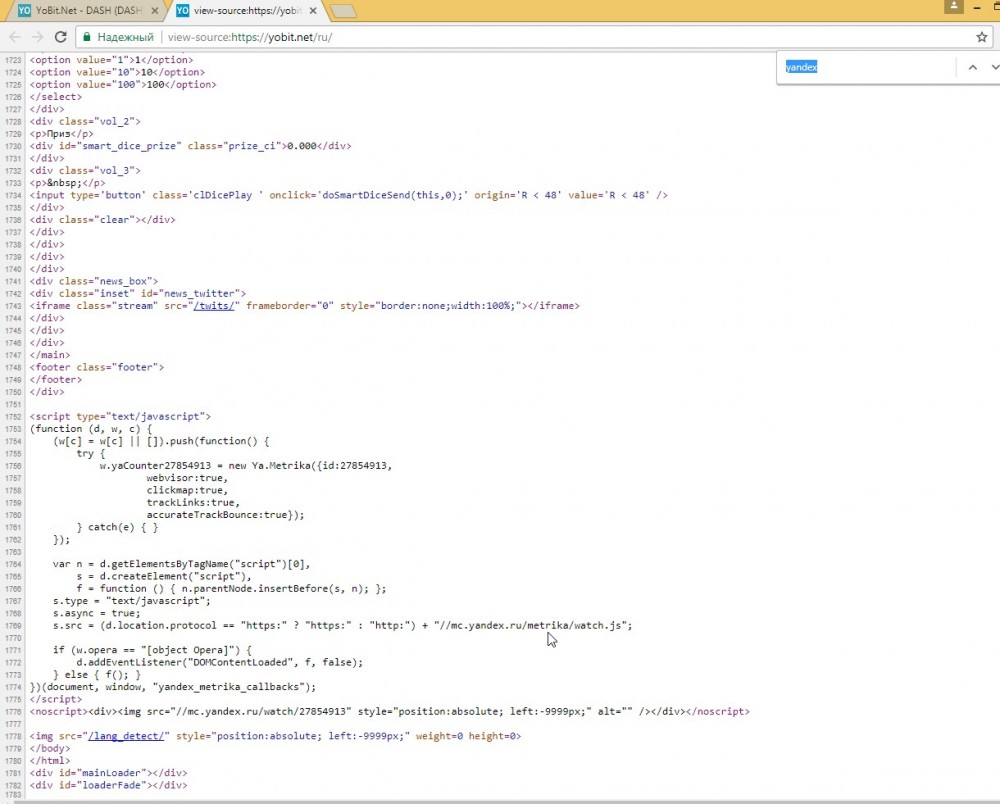
Task: Click the address bar URL
Action: (250, 37)
